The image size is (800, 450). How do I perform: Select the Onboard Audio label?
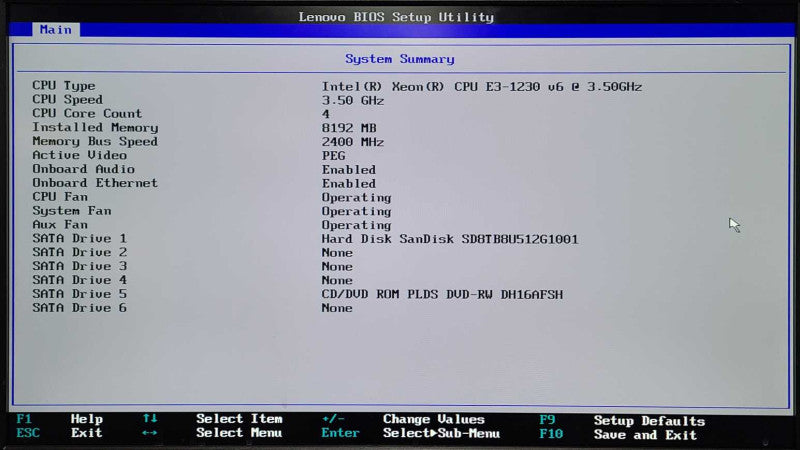tap(84, 169)
